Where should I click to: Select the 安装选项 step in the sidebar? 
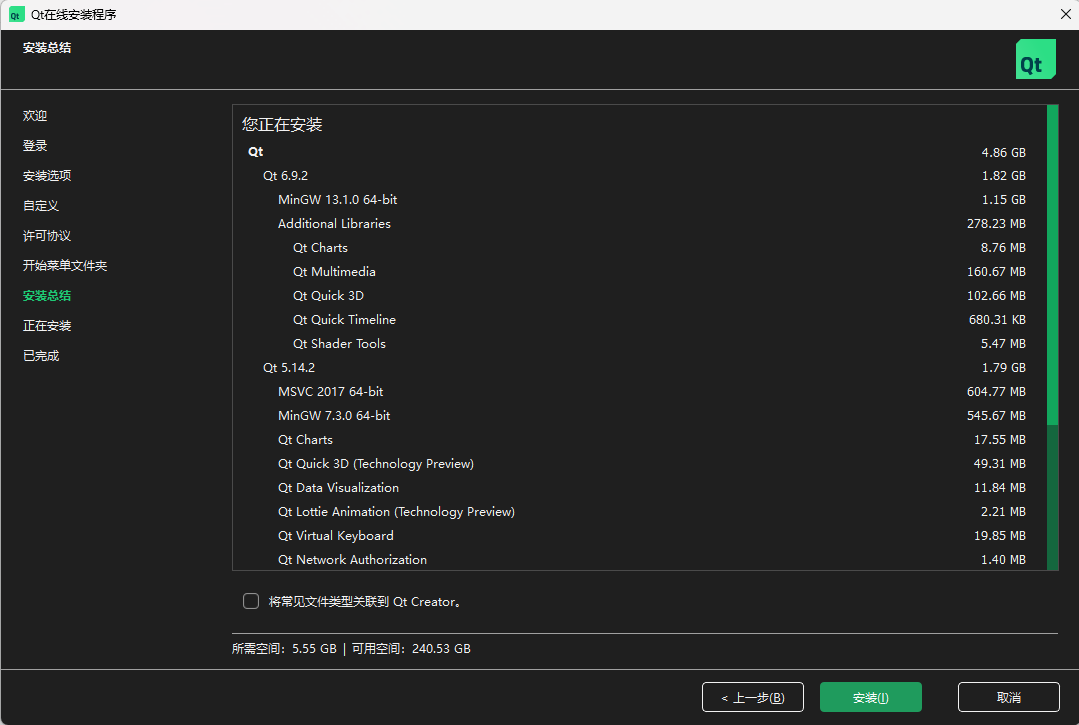click(47, 175)
